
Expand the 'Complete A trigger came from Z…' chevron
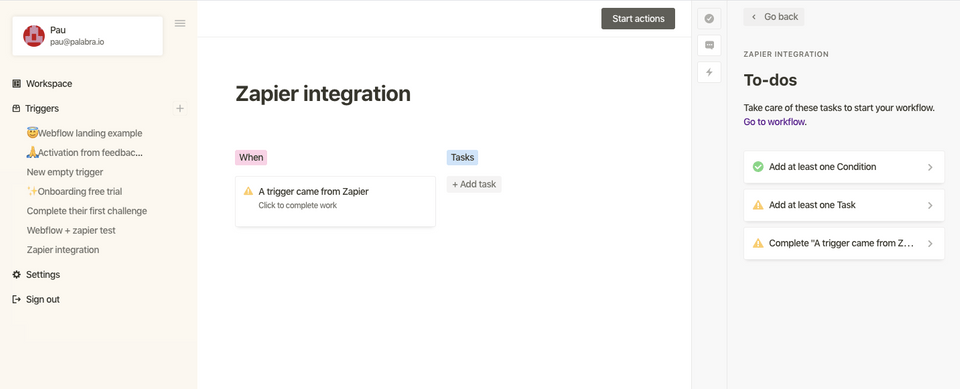click(930, 243)
